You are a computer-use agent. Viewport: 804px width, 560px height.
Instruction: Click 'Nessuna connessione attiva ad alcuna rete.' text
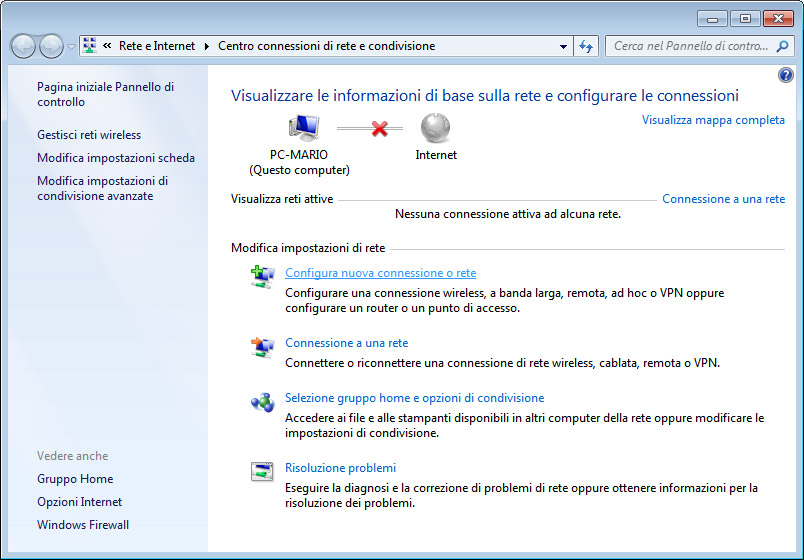508,214
